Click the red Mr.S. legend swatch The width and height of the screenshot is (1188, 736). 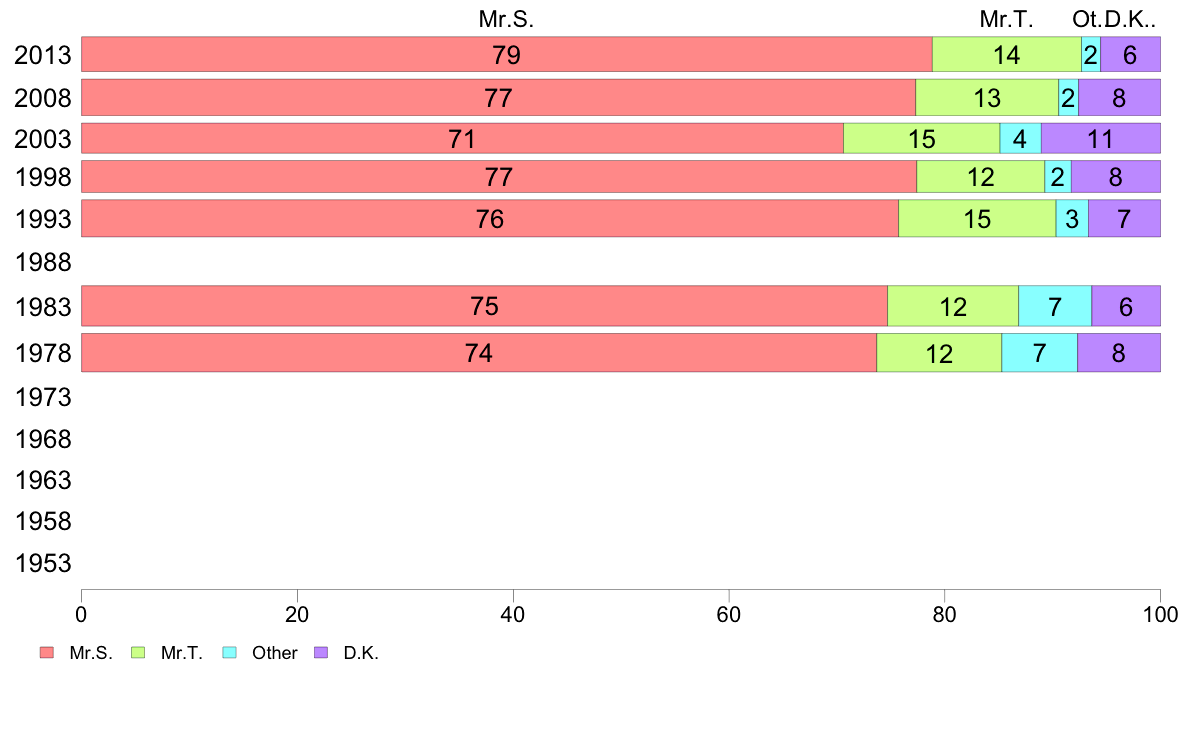tap(46, 653)
